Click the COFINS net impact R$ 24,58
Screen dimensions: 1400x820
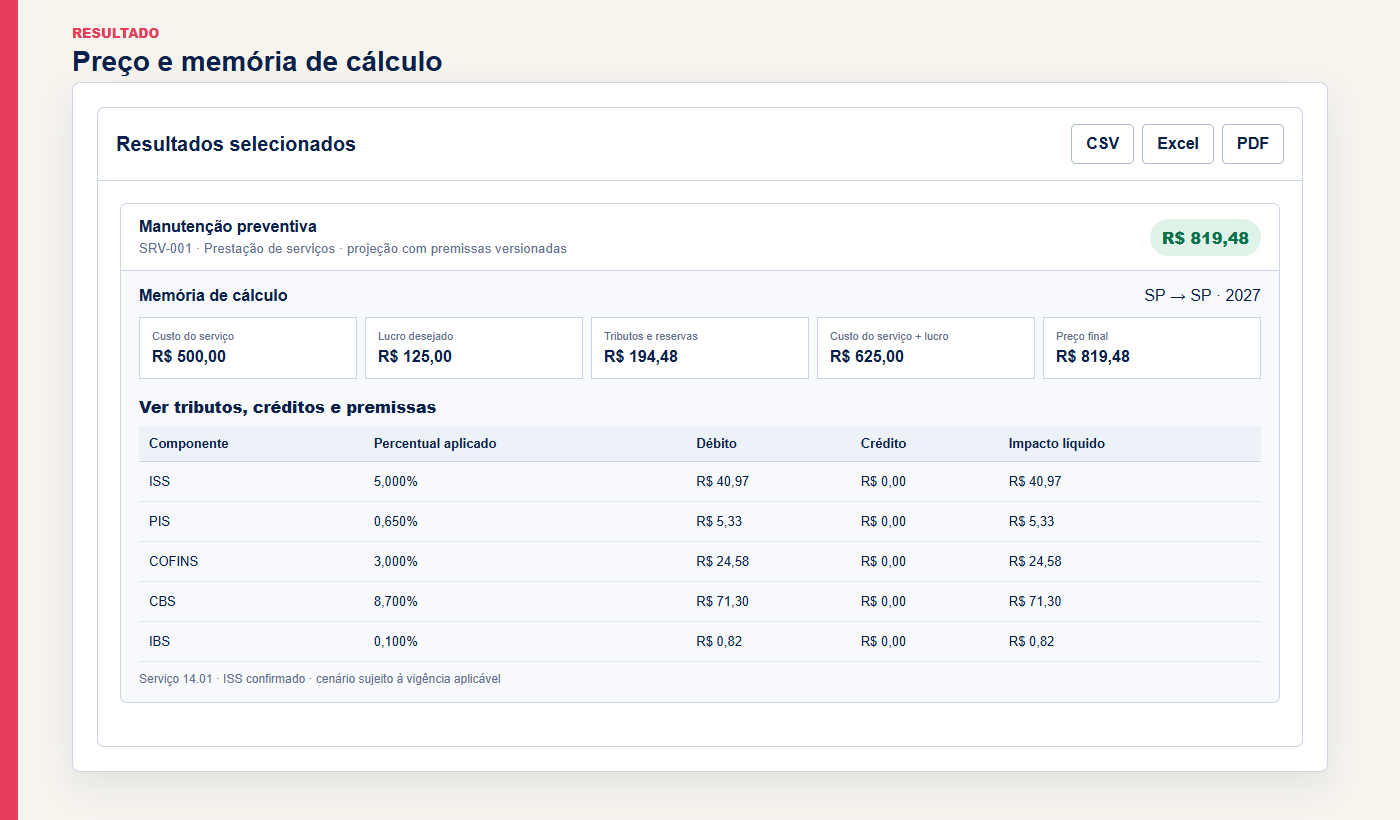1035,562
